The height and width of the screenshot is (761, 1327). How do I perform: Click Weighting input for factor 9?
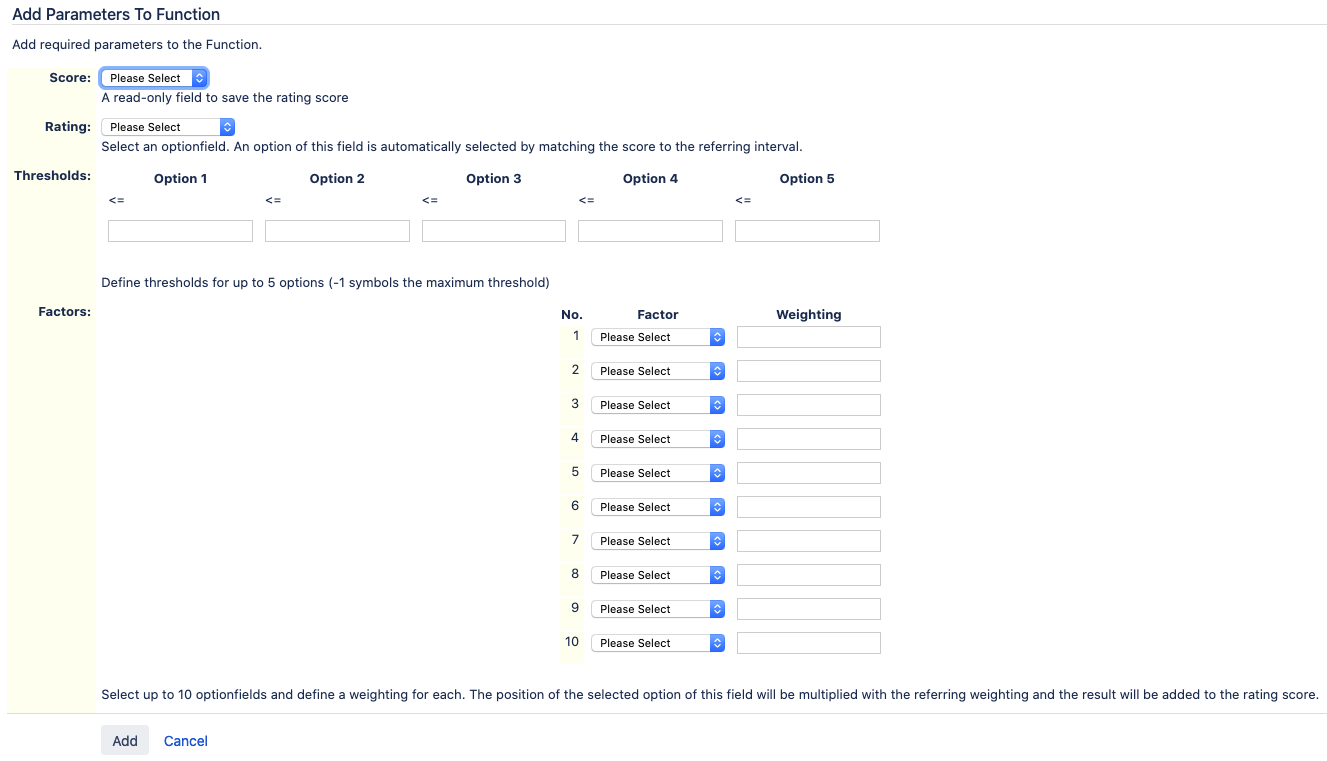(x=809, y=609)
